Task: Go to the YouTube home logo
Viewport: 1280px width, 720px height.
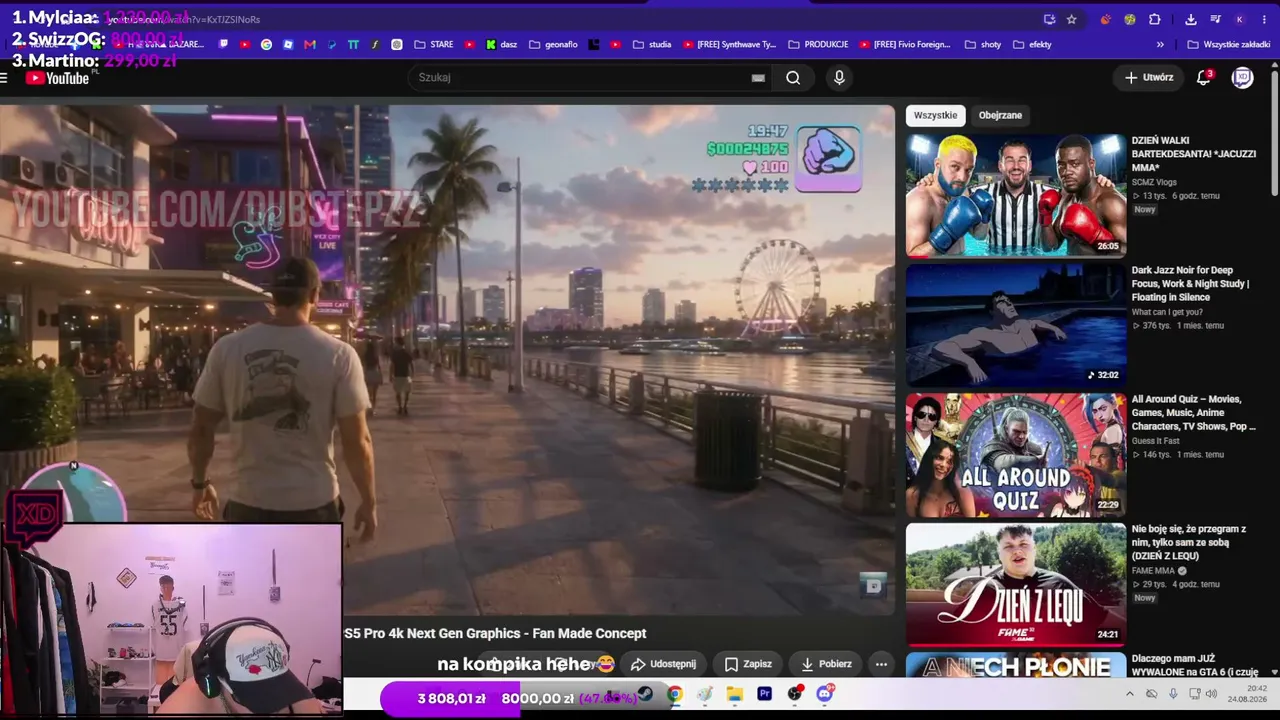Action: [58, 78]
